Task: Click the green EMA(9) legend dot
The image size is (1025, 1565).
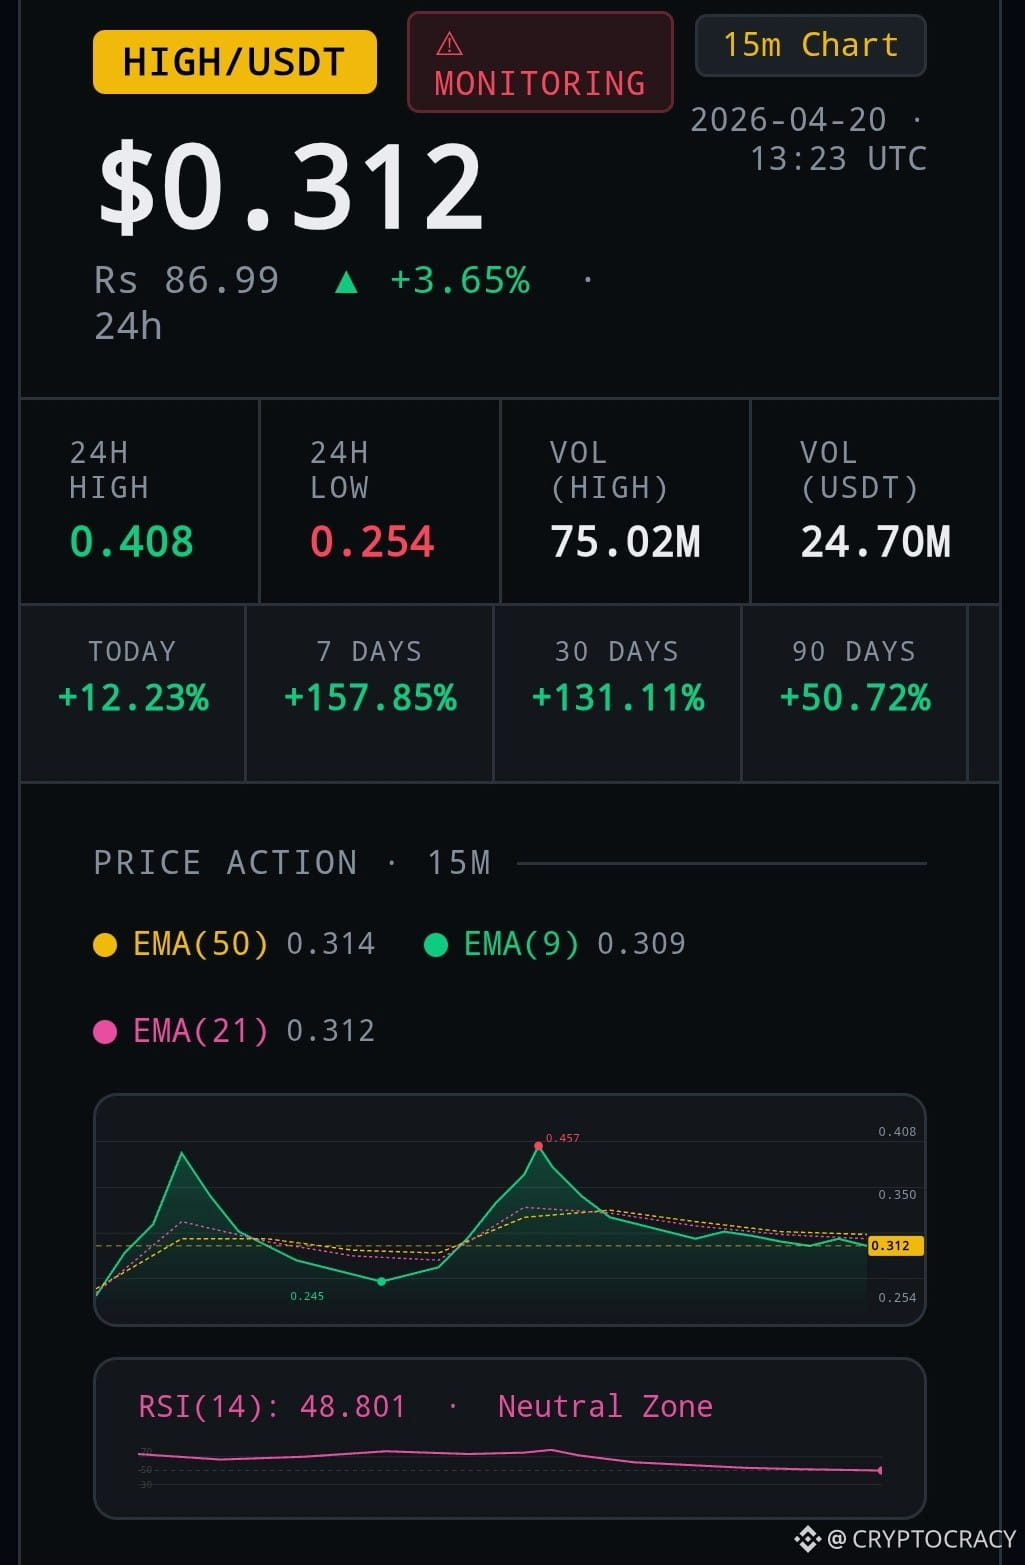Action: click(436, 945)
